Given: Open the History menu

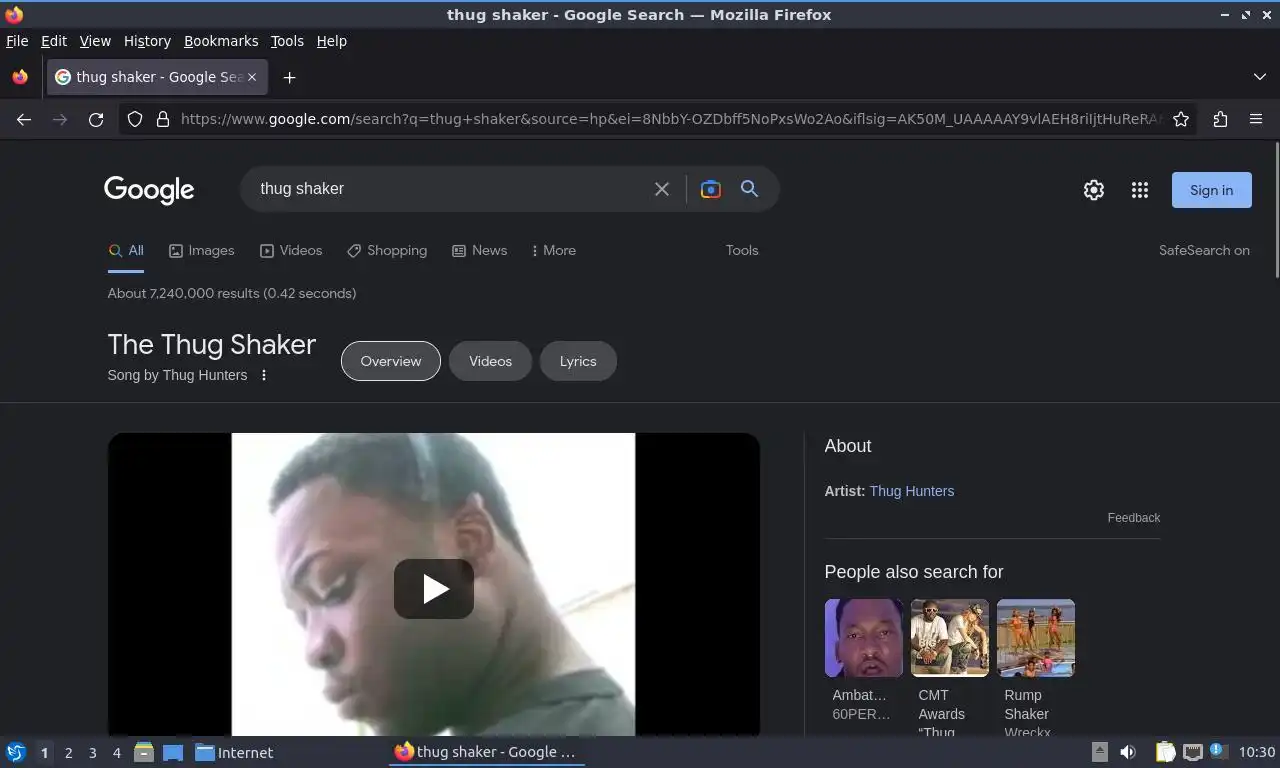Looking at the screenshot, I should (147, 41).
